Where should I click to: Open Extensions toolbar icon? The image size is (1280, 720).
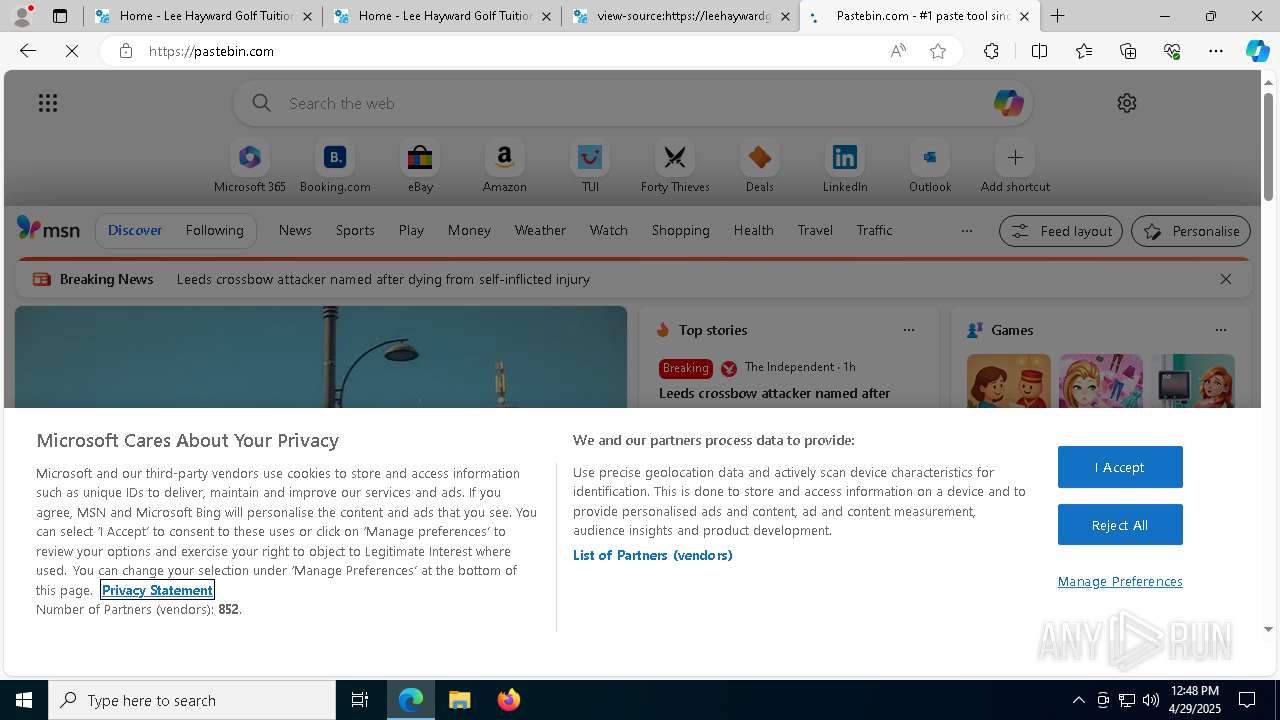[x=991, y=51]
